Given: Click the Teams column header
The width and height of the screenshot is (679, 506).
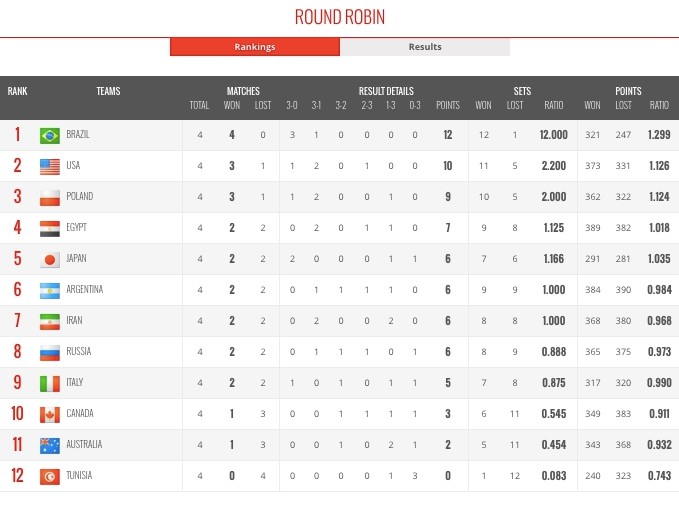Looking at the screenshot, I should point(108,91).
